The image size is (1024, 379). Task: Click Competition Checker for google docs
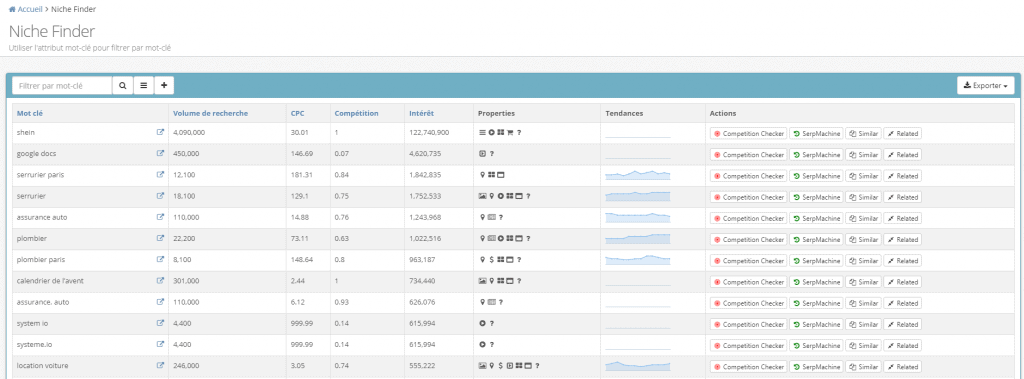click(x=748, y=155)
